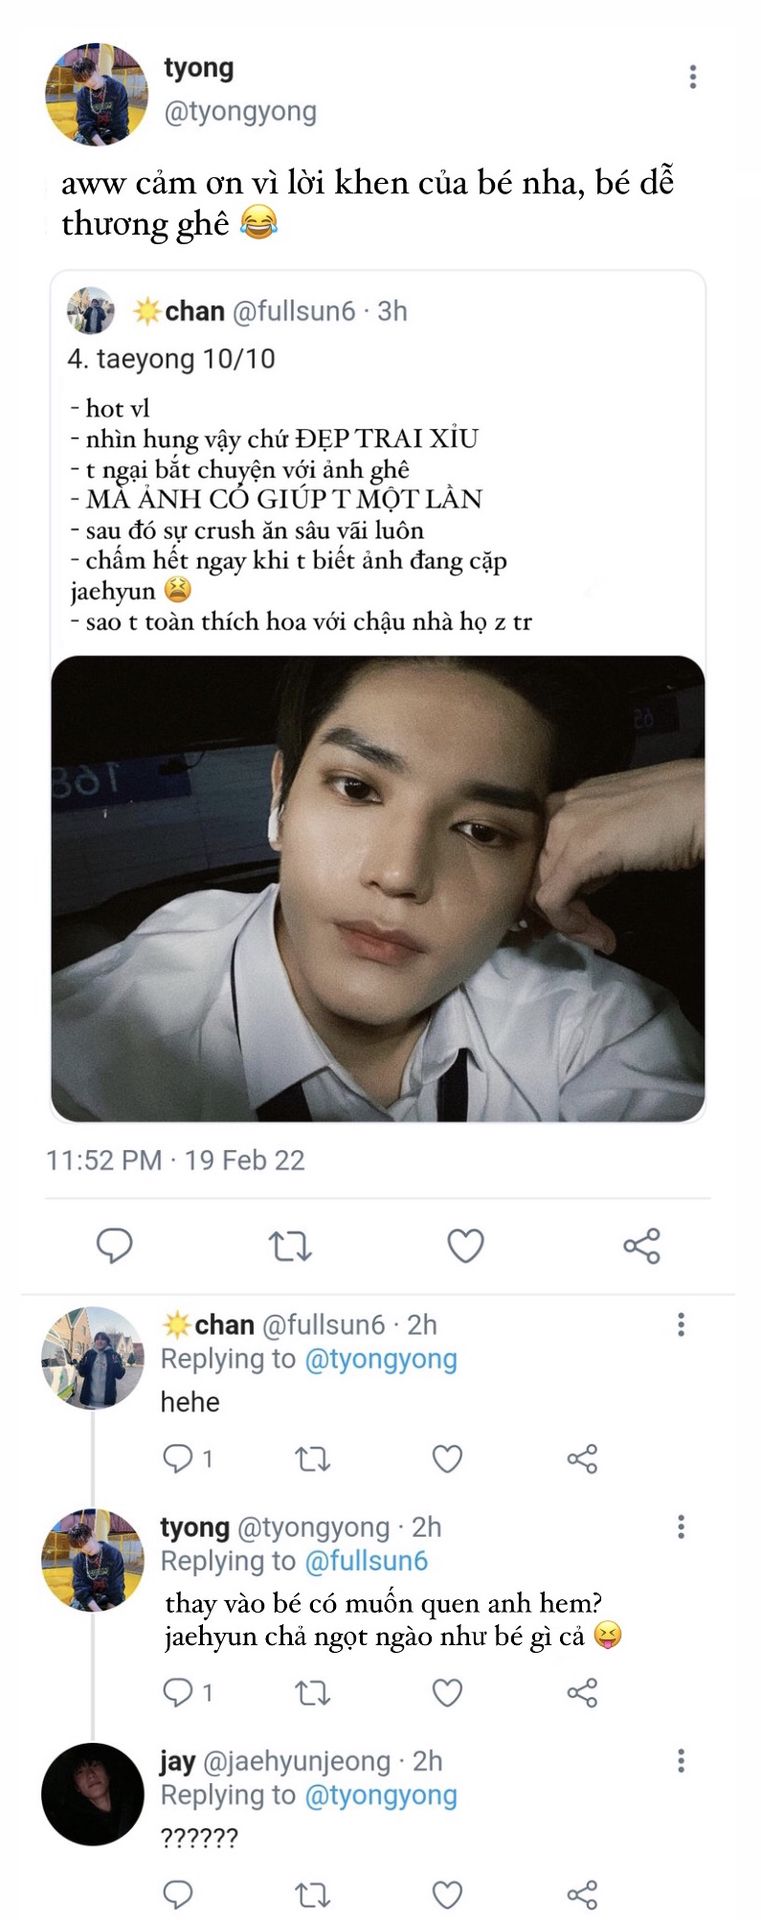Open tyong's profile picture at top
This screenshot has height=1920, width=761.
96,94
